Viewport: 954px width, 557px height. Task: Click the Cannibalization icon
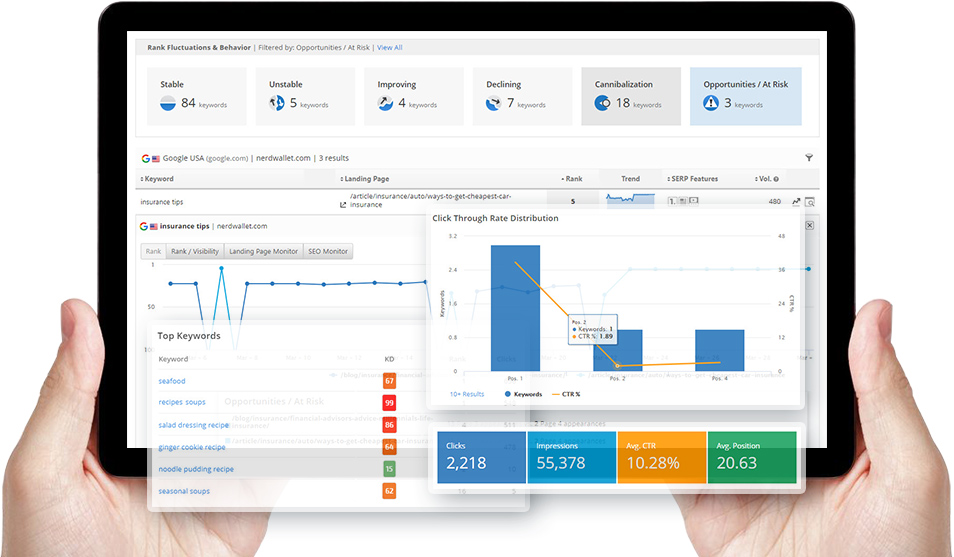coord(602,103)
